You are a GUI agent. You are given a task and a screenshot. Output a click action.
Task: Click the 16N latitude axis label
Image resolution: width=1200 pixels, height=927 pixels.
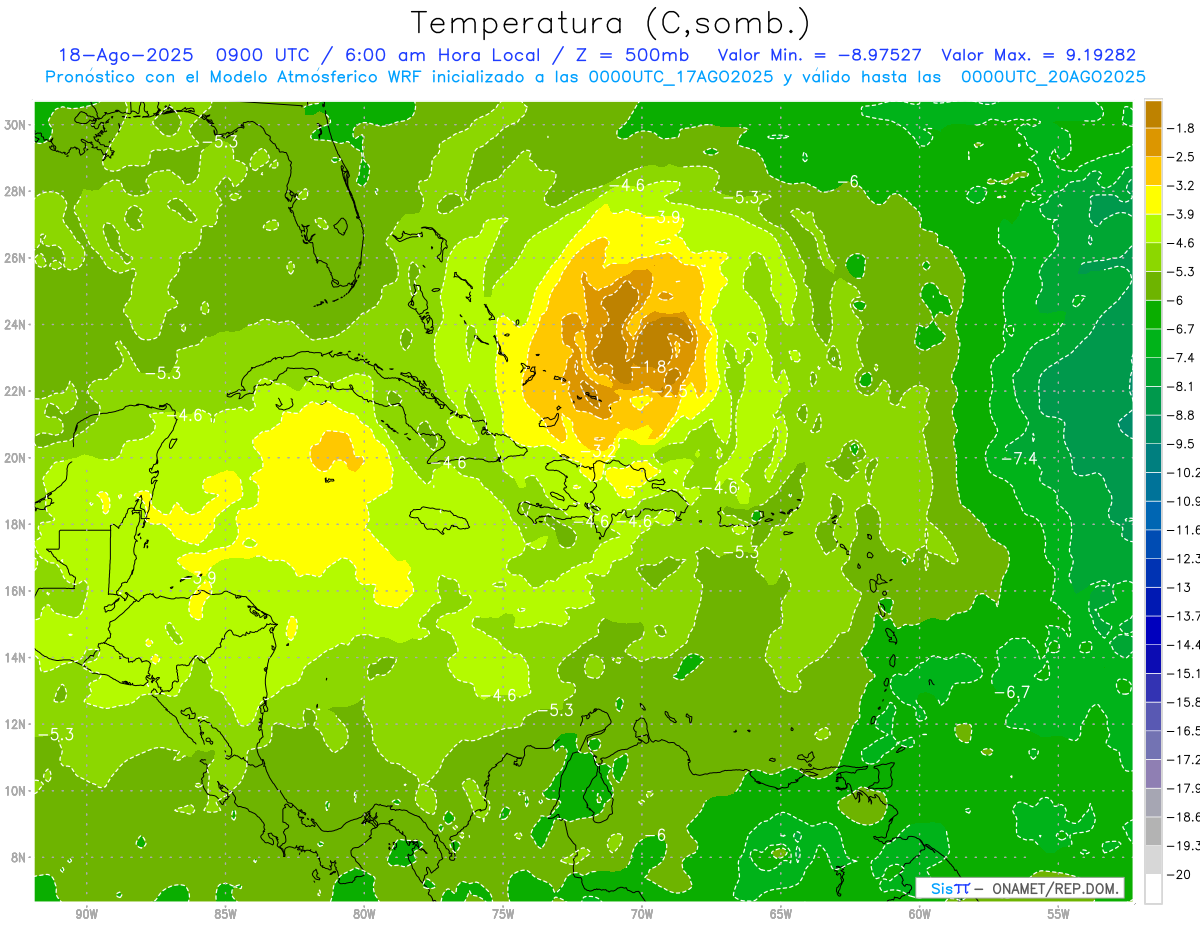[x=16, y=590]
